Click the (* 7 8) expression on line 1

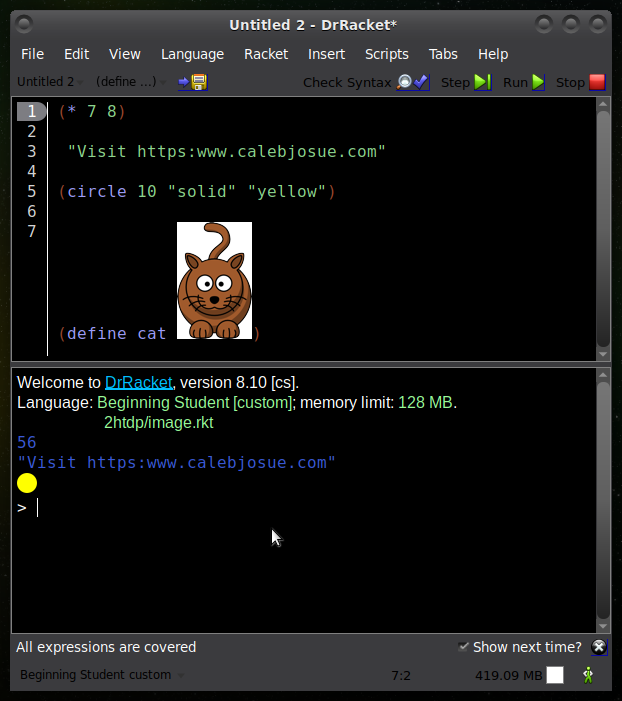click(92, 111)
